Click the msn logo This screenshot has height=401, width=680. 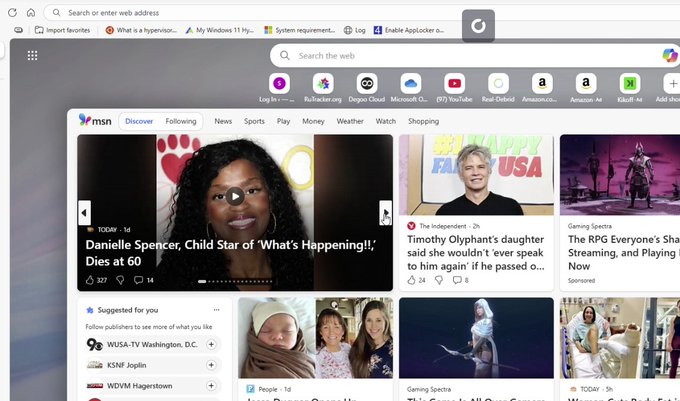coord(95,121)
